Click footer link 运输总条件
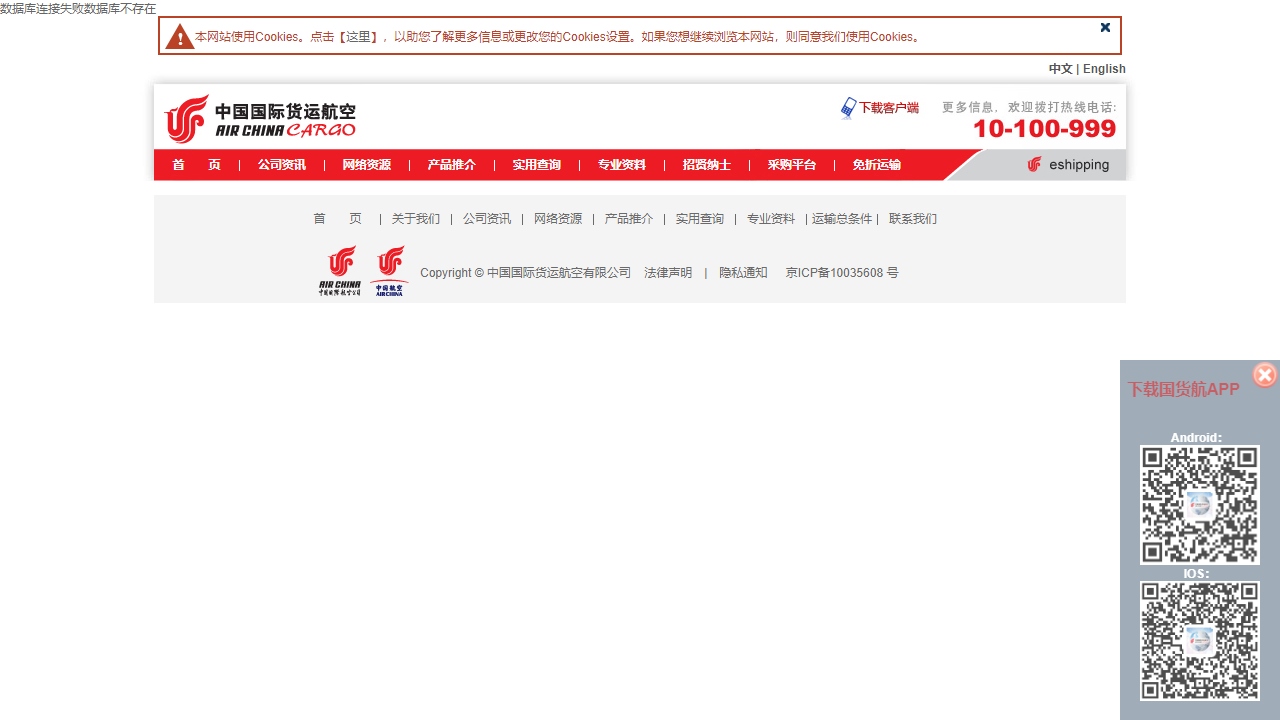This screenshot has width=1280, height=720. 842,219
